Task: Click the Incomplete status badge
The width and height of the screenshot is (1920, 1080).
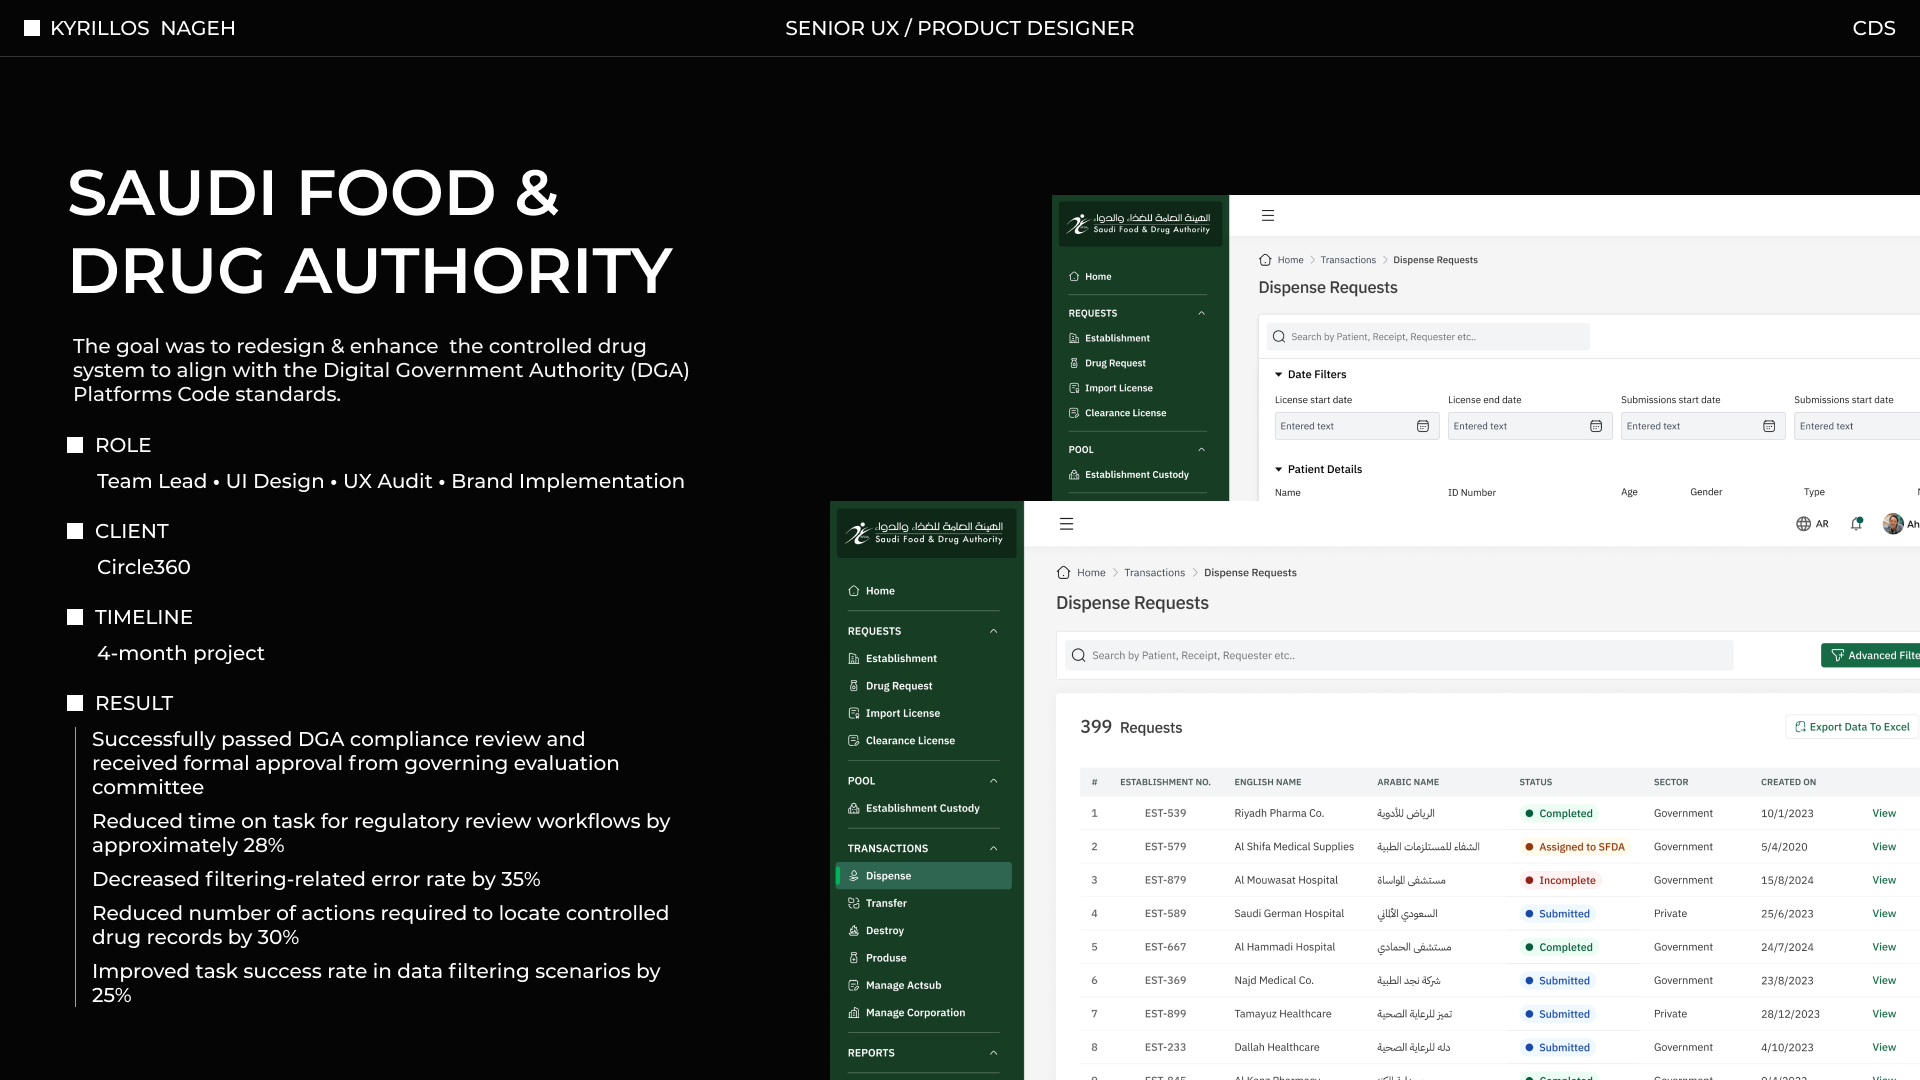Action: 1560,881
